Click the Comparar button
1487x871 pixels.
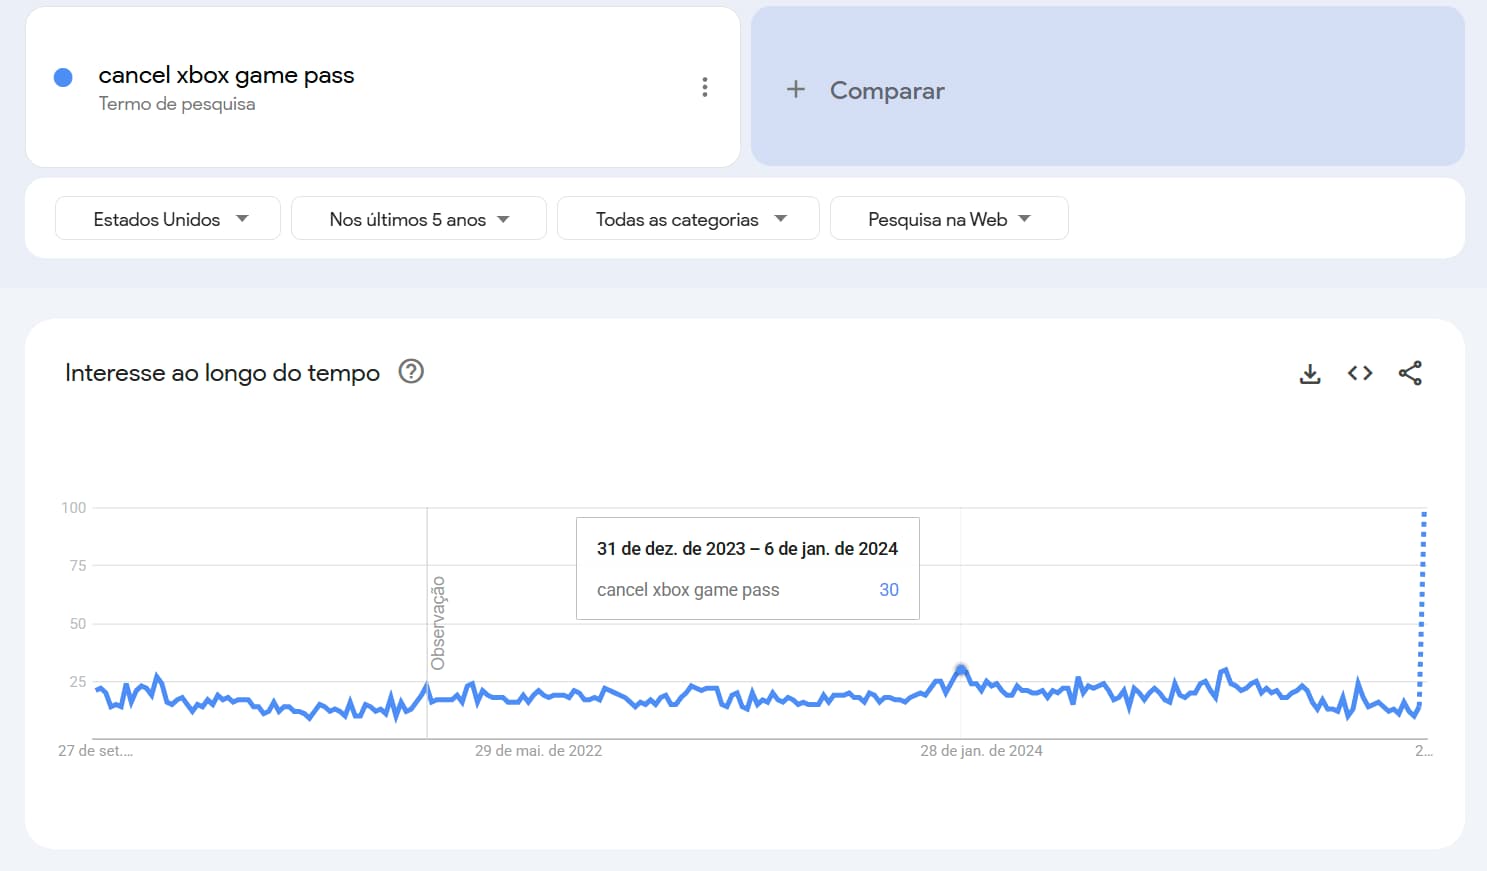886,90
